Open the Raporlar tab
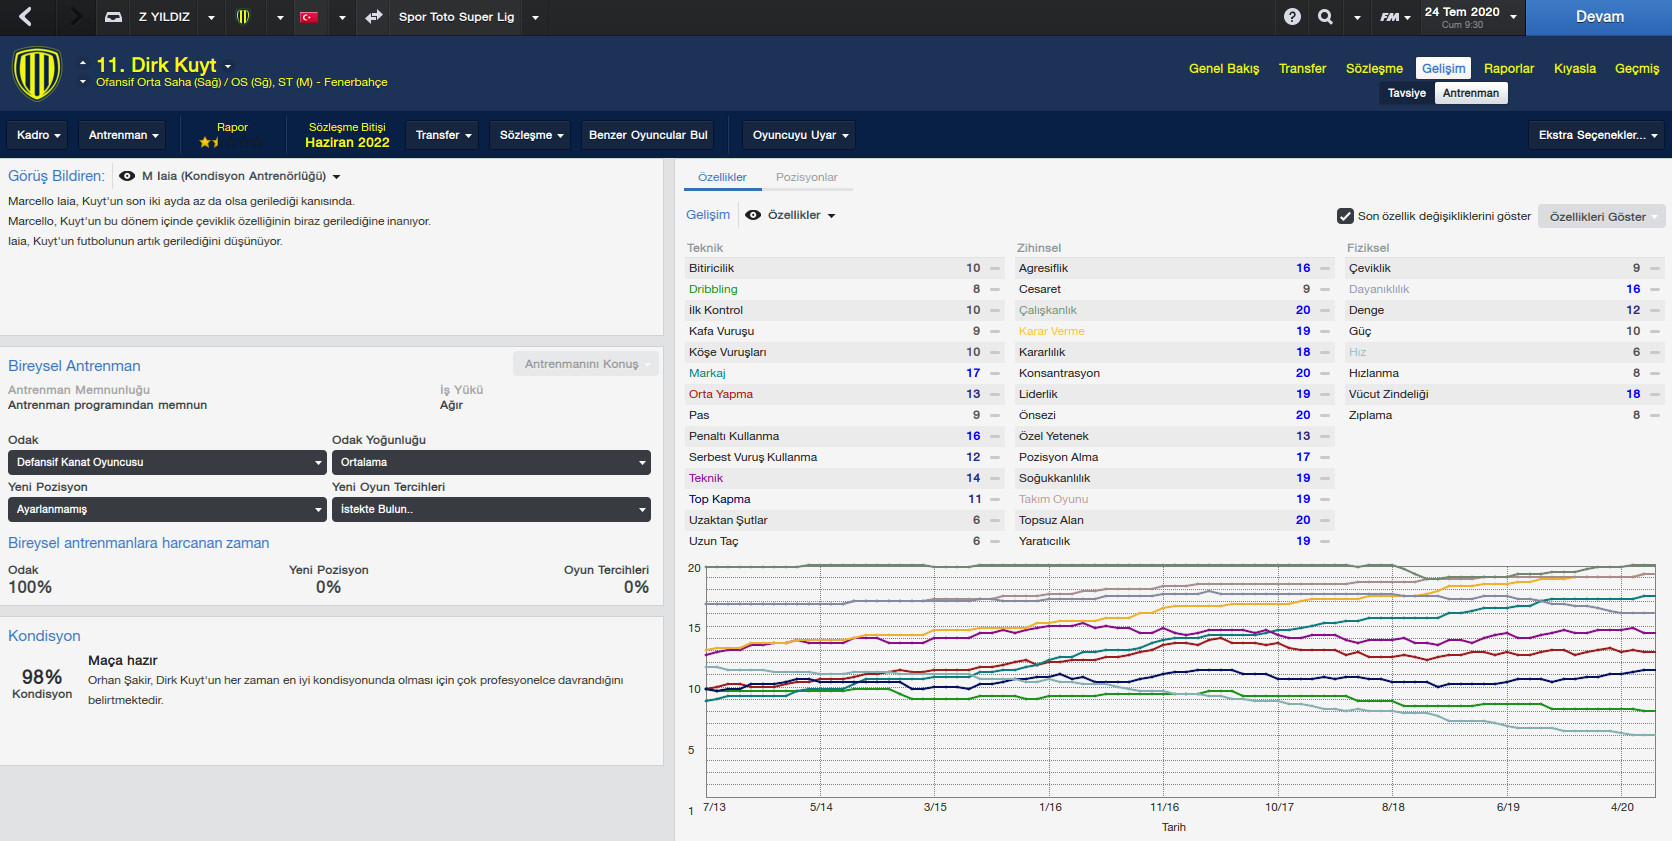Screen dimensions: 1672x841 (x=1508, y=69)
